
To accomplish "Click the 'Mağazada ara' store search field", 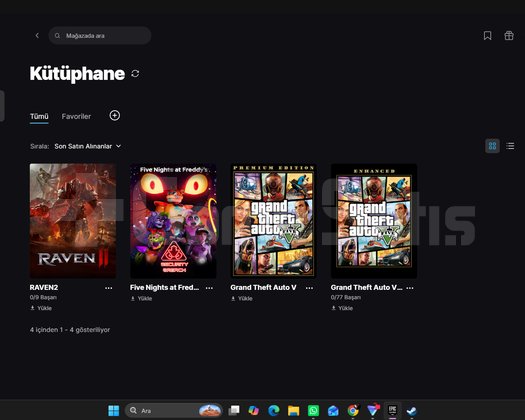I will [x=100, y=36].
